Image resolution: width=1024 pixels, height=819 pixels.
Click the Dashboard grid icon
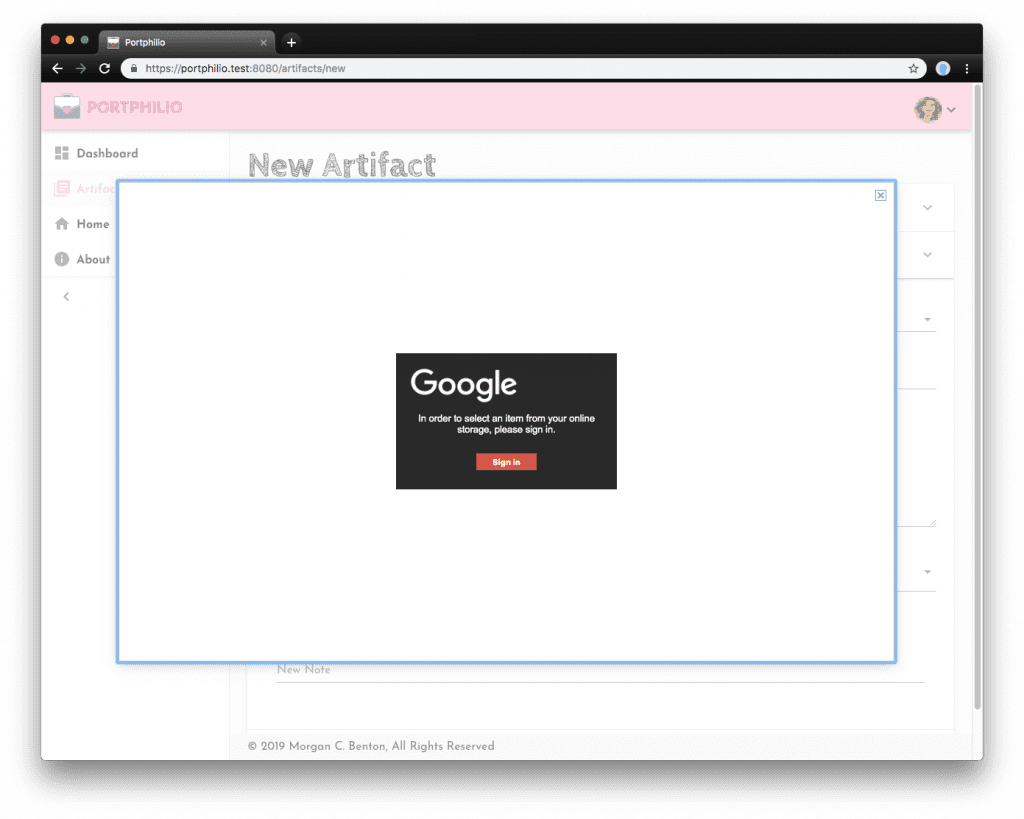click(62, 153)
